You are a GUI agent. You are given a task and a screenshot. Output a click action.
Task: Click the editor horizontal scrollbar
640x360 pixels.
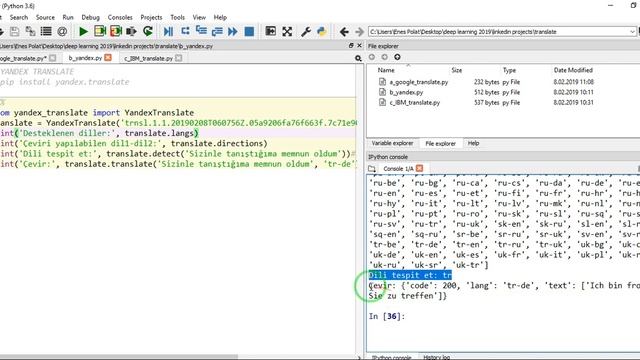[118, 357]
